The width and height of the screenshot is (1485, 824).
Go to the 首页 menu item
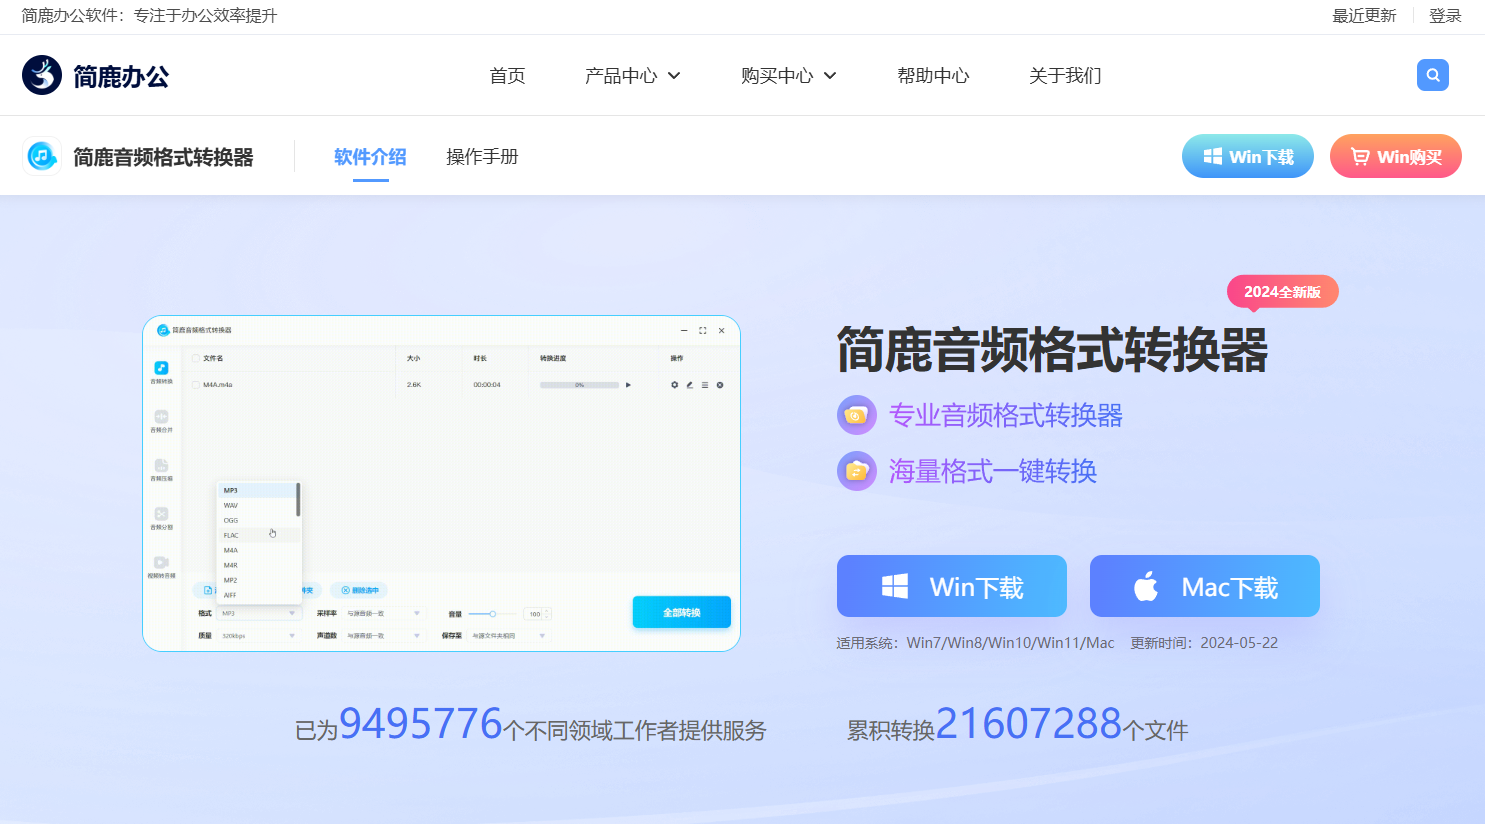tap(507, 76)
